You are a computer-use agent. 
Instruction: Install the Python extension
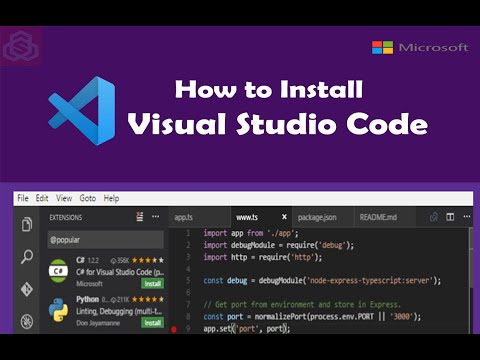tap(153, 323)
